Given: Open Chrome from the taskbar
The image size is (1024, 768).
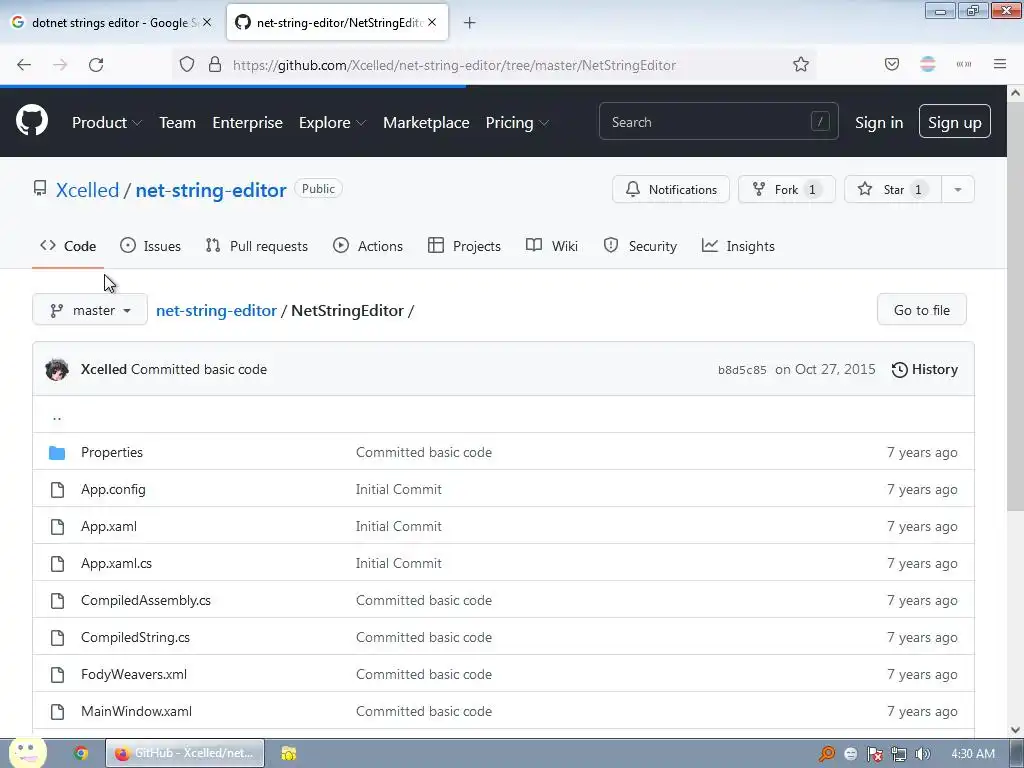Looking at the screenshot, I should click(x=81, y=753).
